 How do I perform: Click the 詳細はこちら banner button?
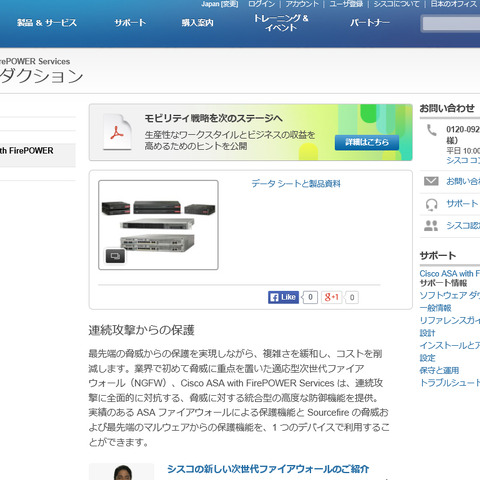point(367,142)
